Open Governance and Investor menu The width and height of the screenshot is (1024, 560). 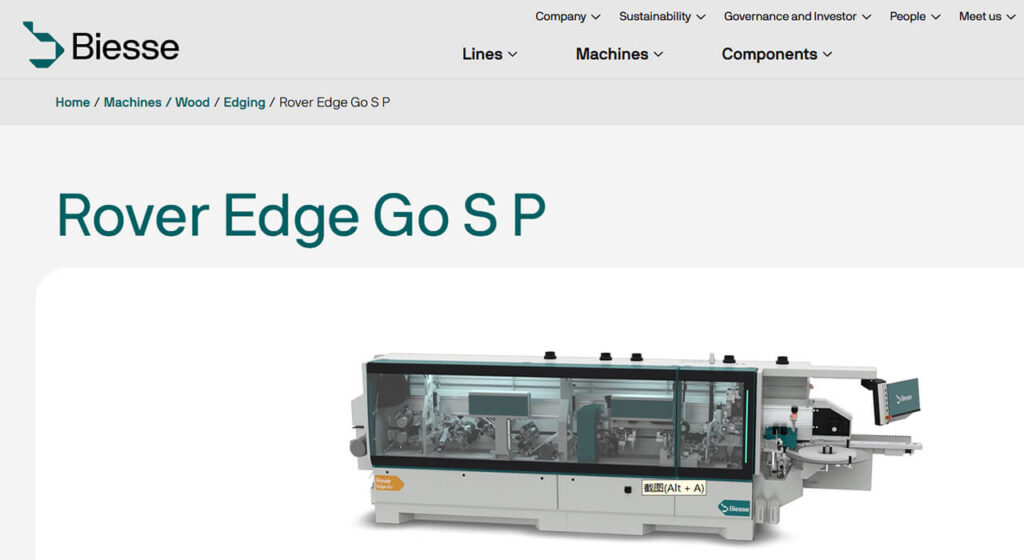[x=797, y=16]
